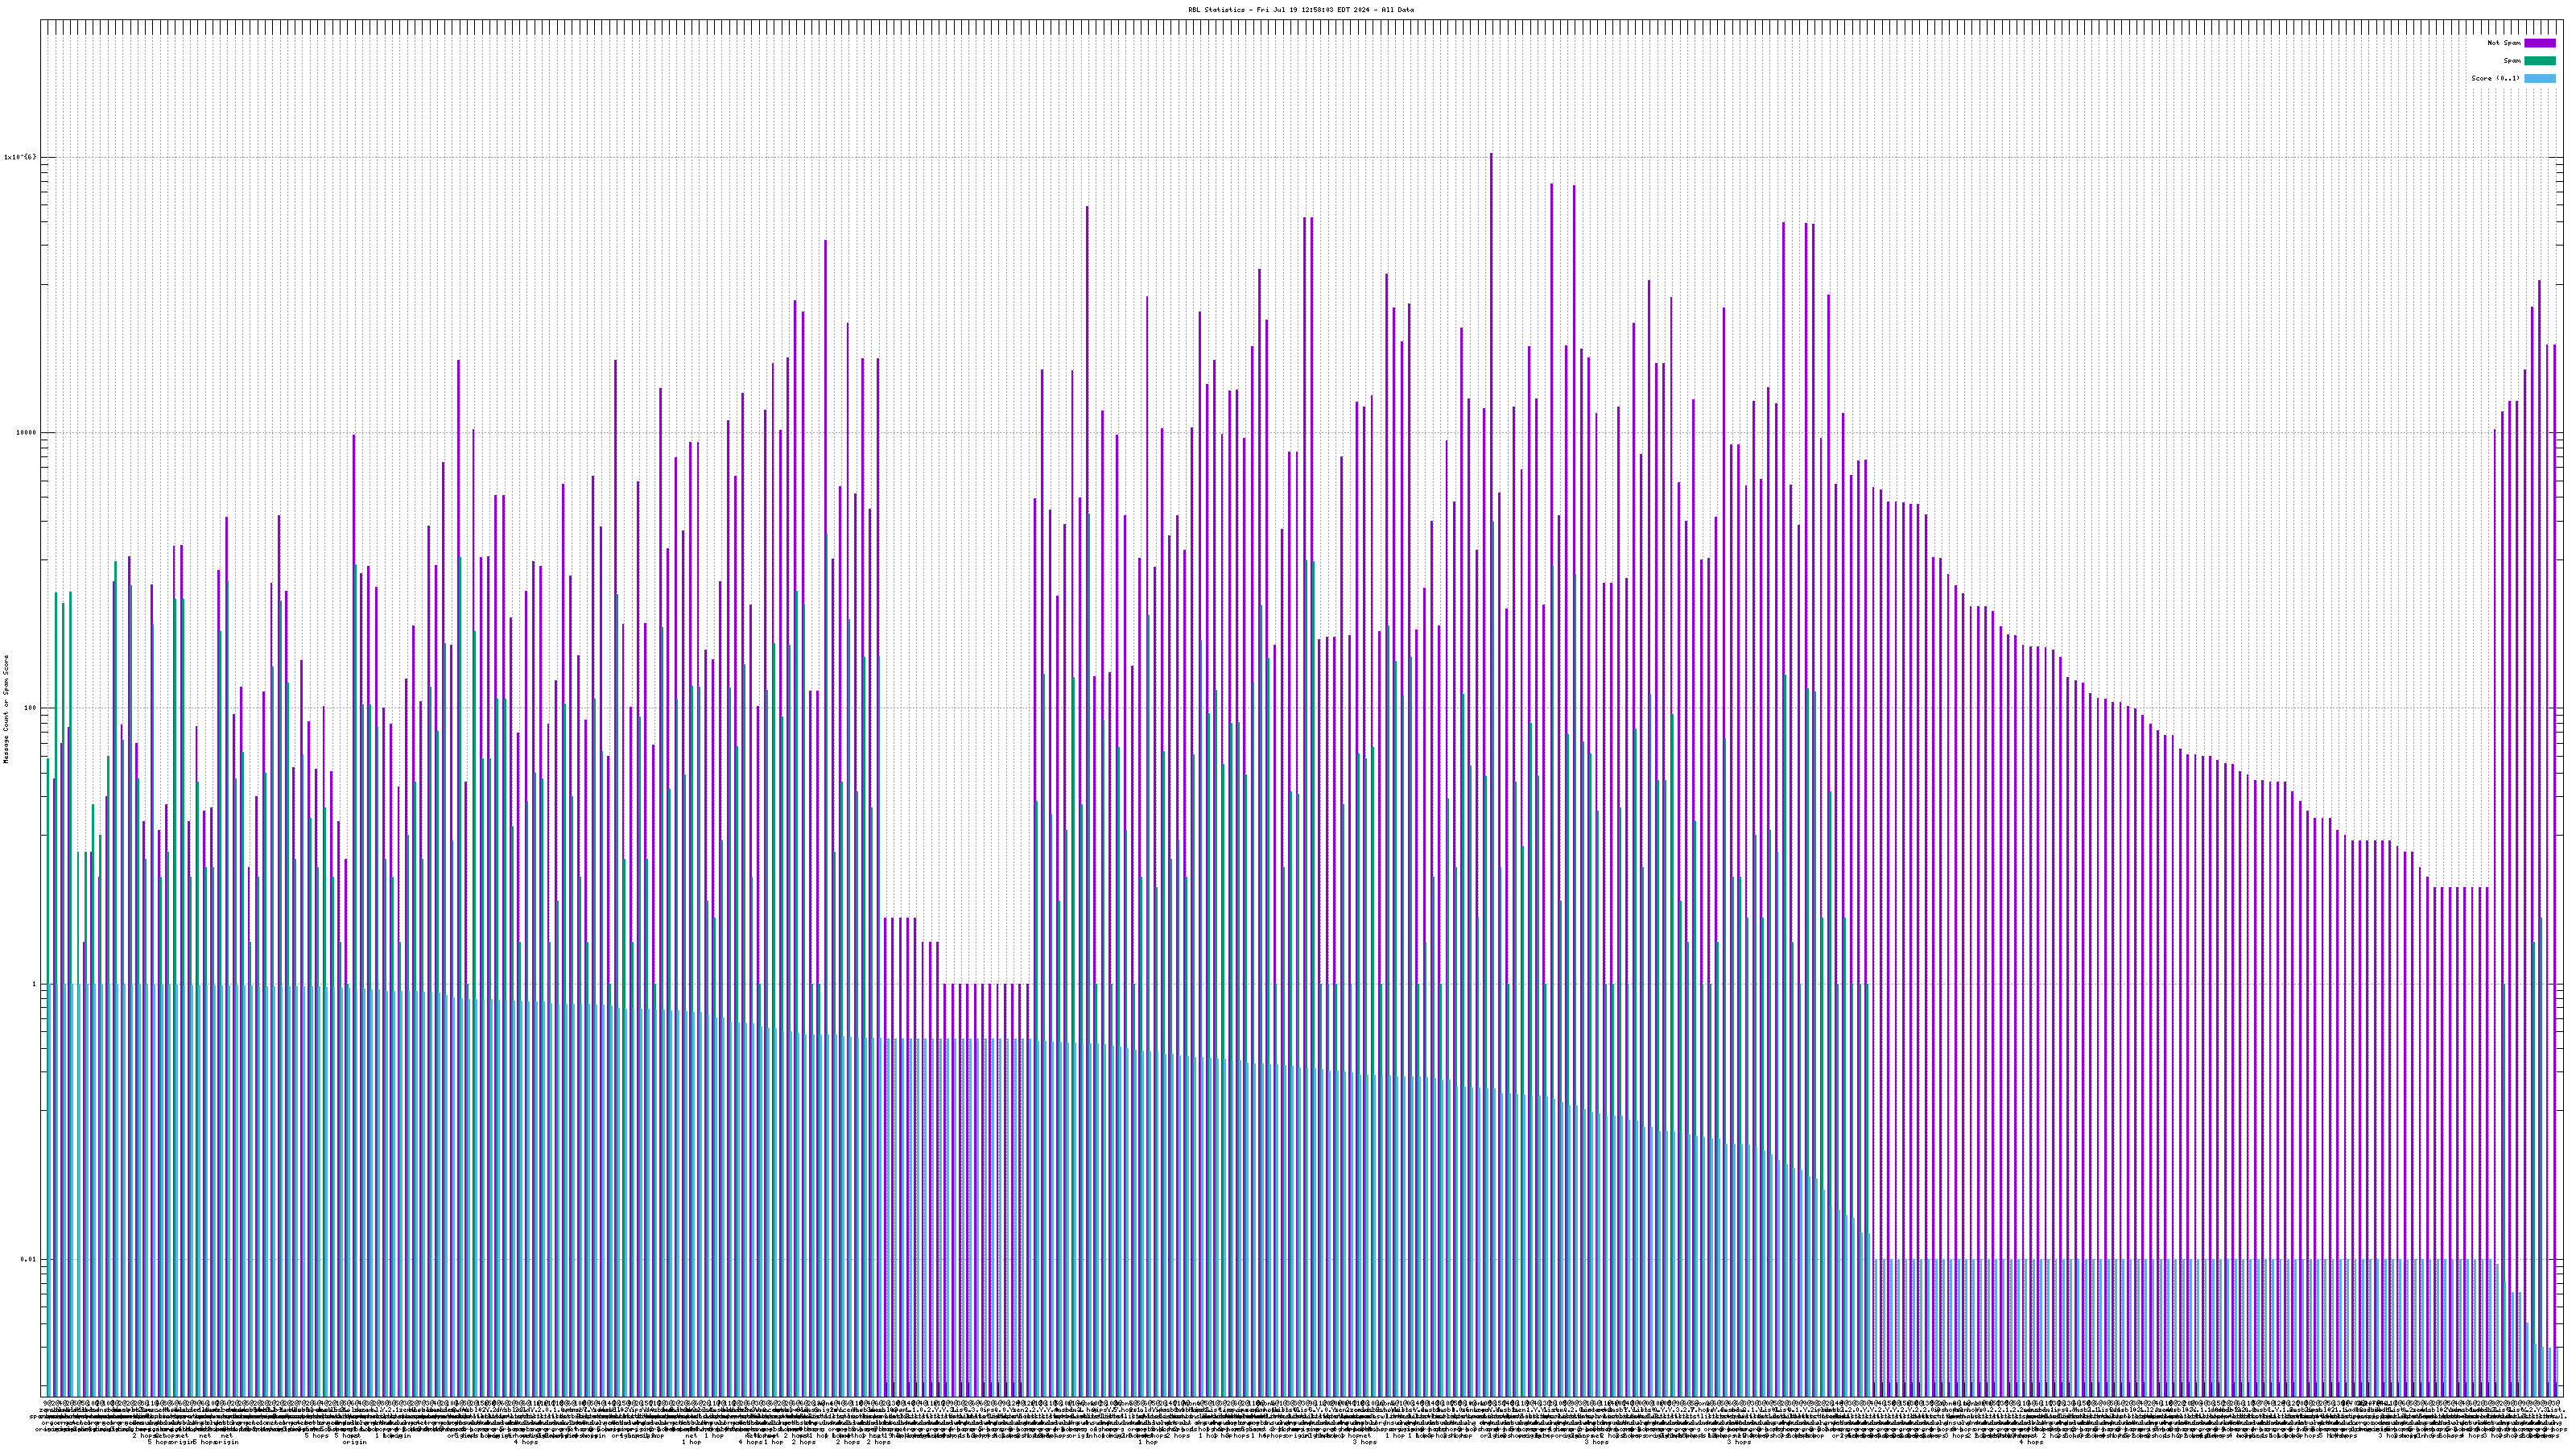The height and width of the screenshot is (1449, 2576).
Task: Click the 10000 y-axis tick label
Action: pyautogui.click(x=24, y=433)
